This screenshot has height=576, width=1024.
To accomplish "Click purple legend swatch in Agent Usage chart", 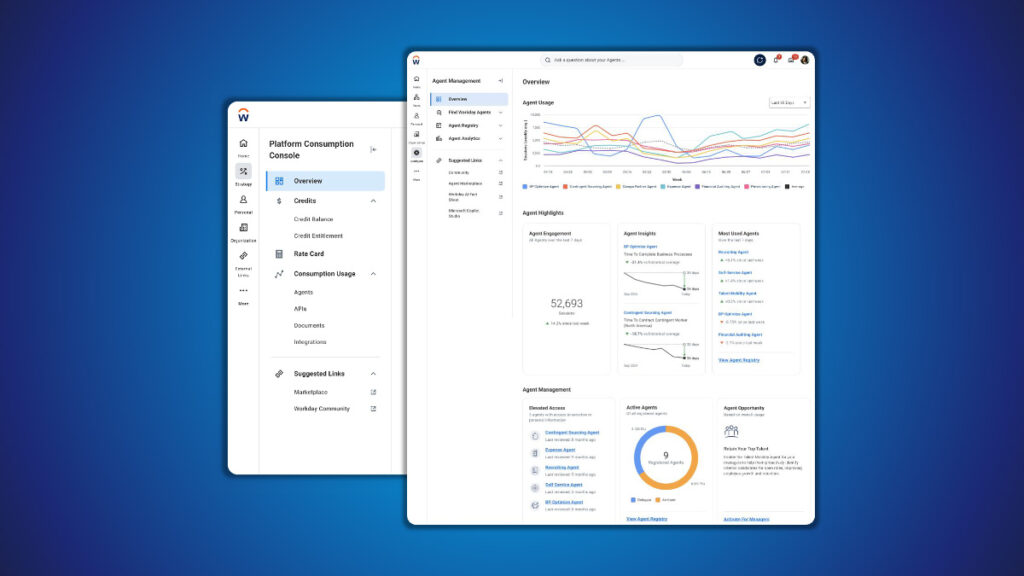I will (x=697, y=187).
